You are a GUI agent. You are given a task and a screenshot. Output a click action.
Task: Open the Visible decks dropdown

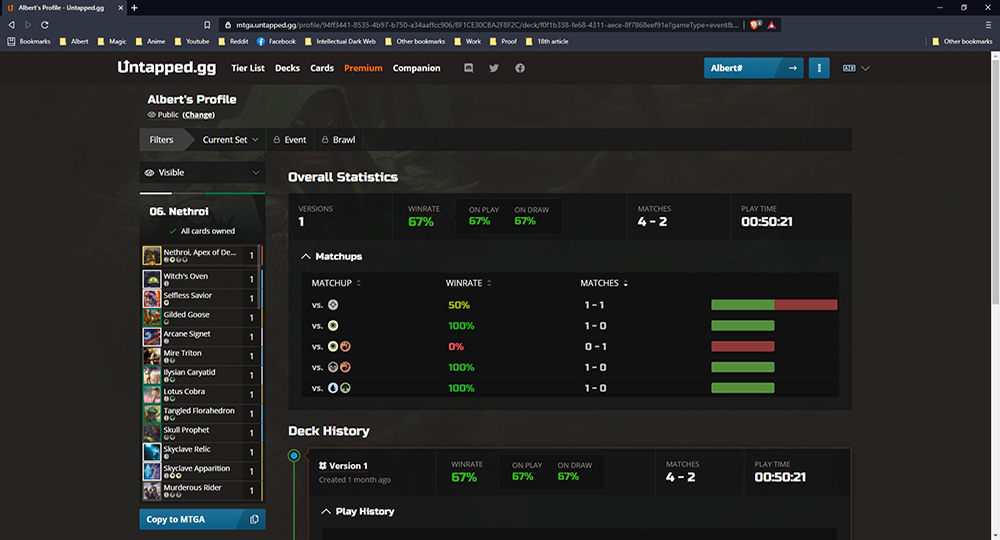click(203, 172)
